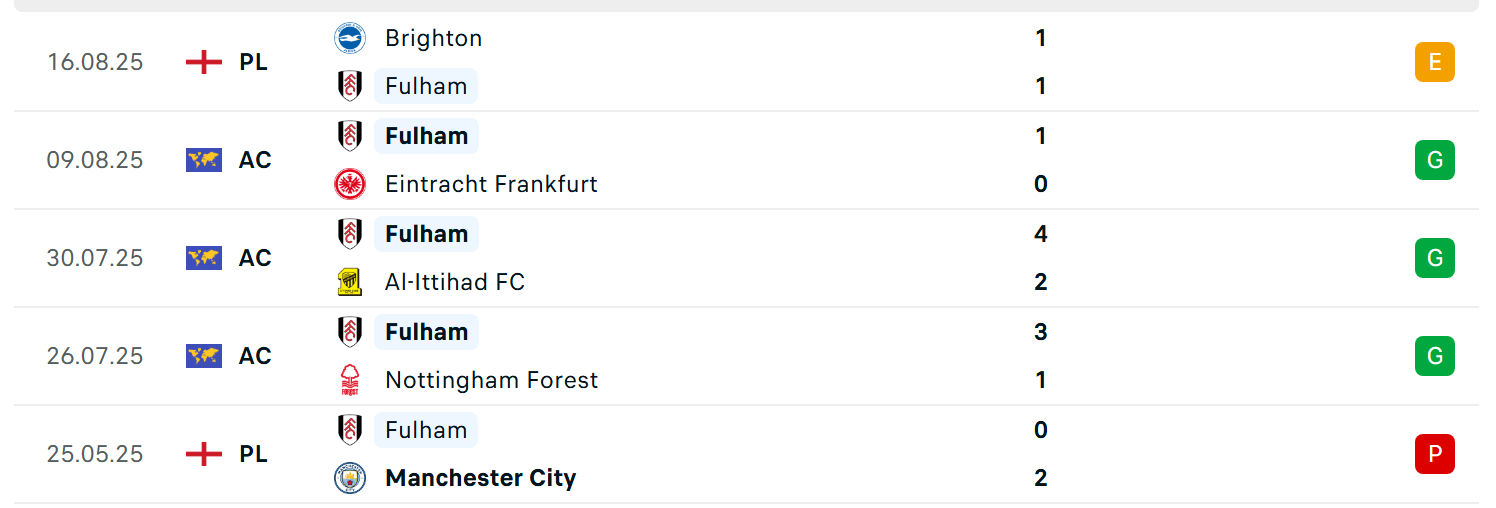Click Fulham crest in the Brighton match

[x=350, y=86]
